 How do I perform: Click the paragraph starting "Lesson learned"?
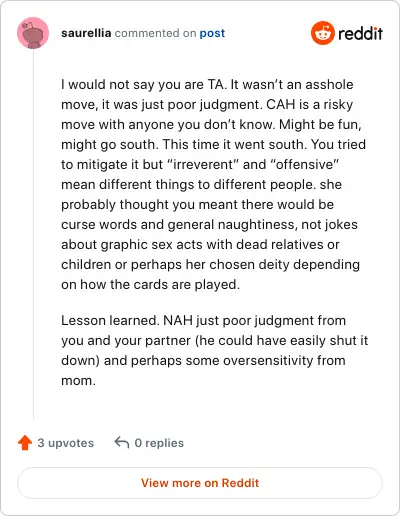coord(215,350)
